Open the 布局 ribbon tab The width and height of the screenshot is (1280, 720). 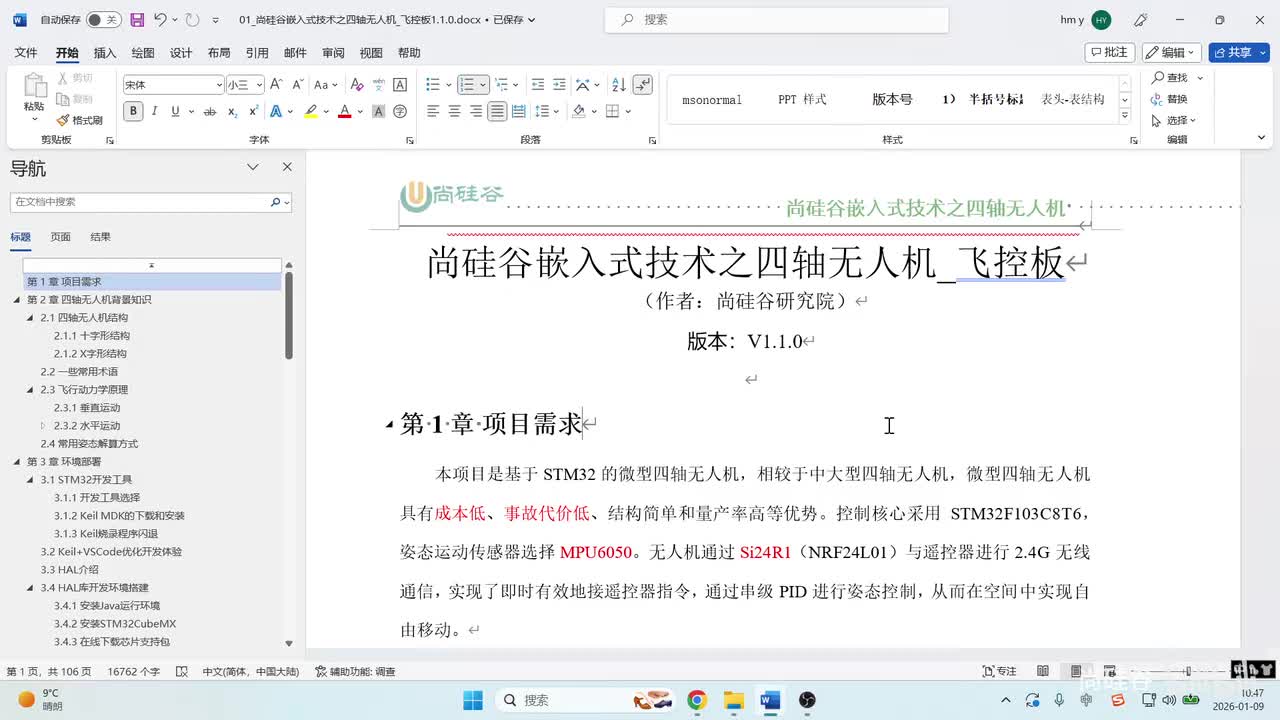218,53
